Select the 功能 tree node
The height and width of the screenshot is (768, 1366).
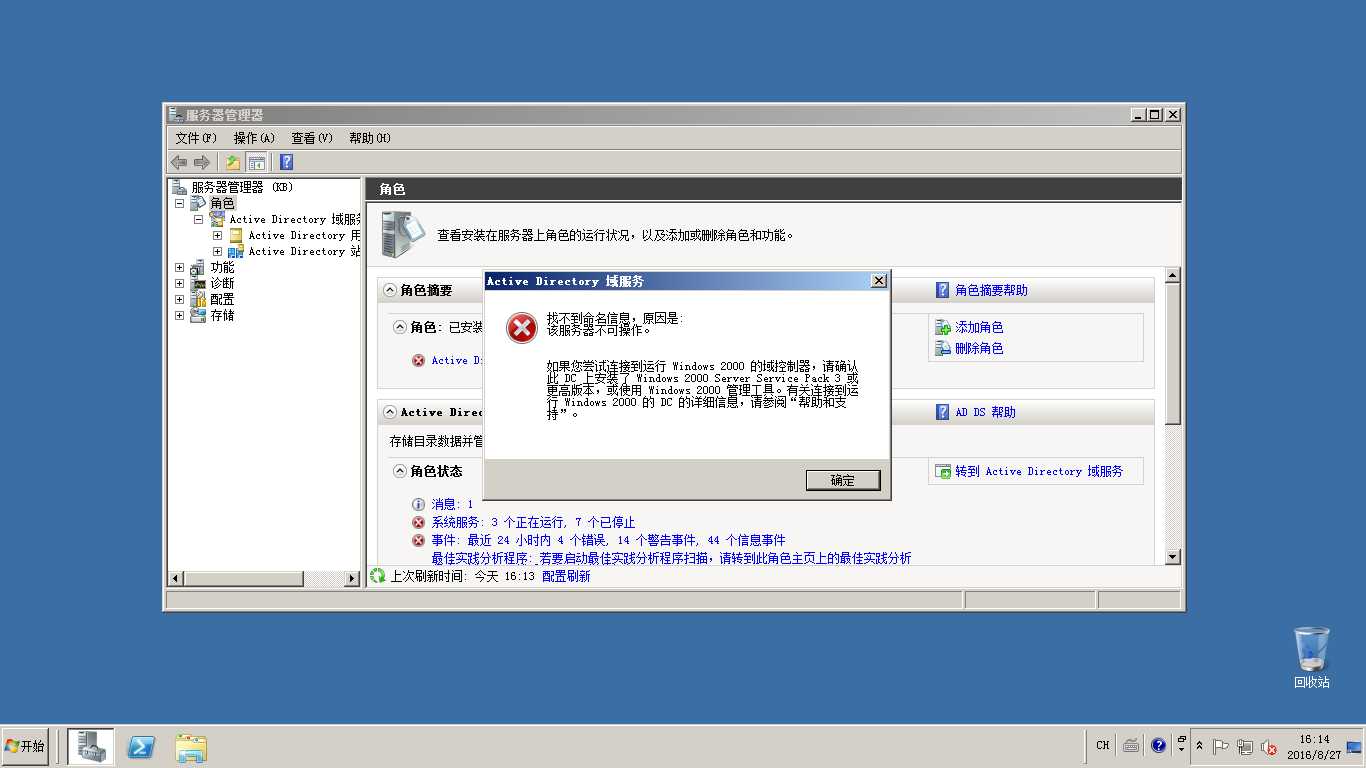(x=222, y=267)
